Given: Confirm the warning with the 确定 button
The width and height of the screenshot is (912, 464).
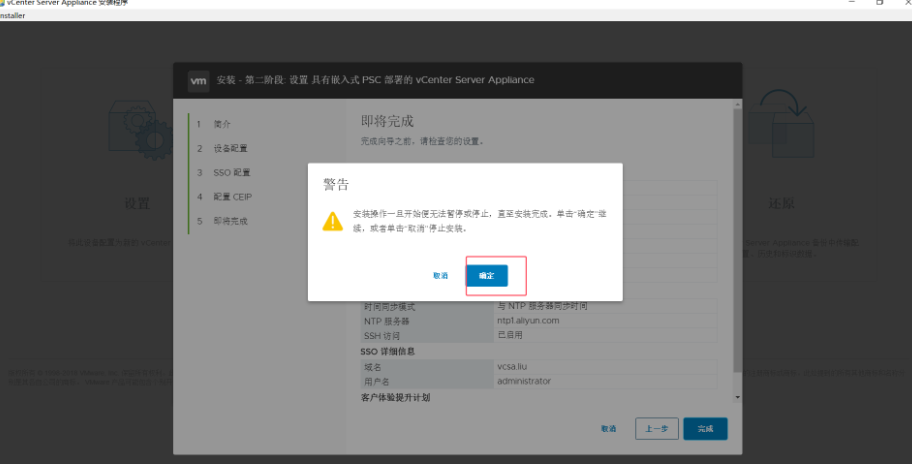Looking at the screenshot, I should tap(487, 276).
